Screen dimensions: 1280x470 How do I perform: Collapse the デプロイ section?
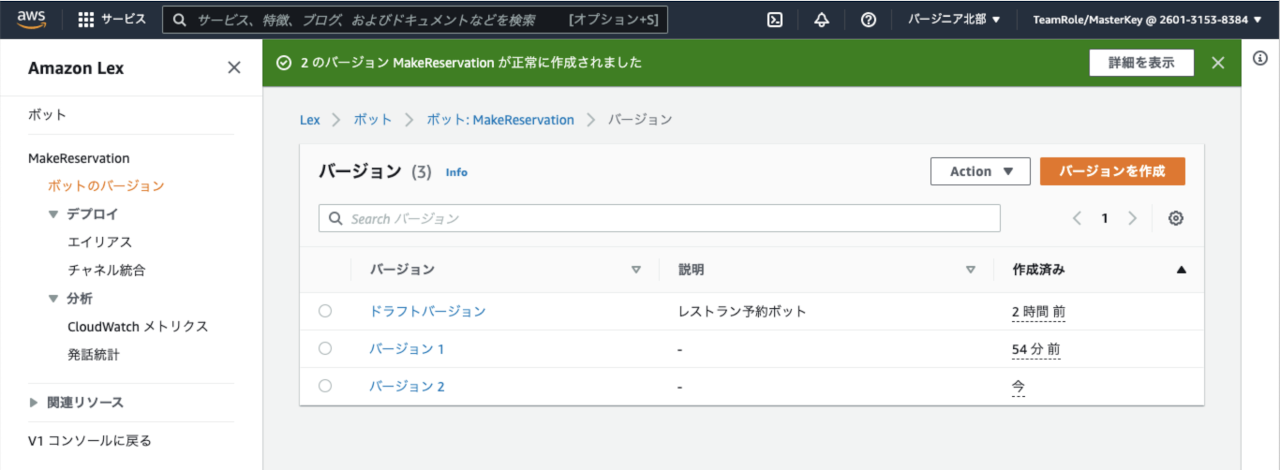coord(53,214)
